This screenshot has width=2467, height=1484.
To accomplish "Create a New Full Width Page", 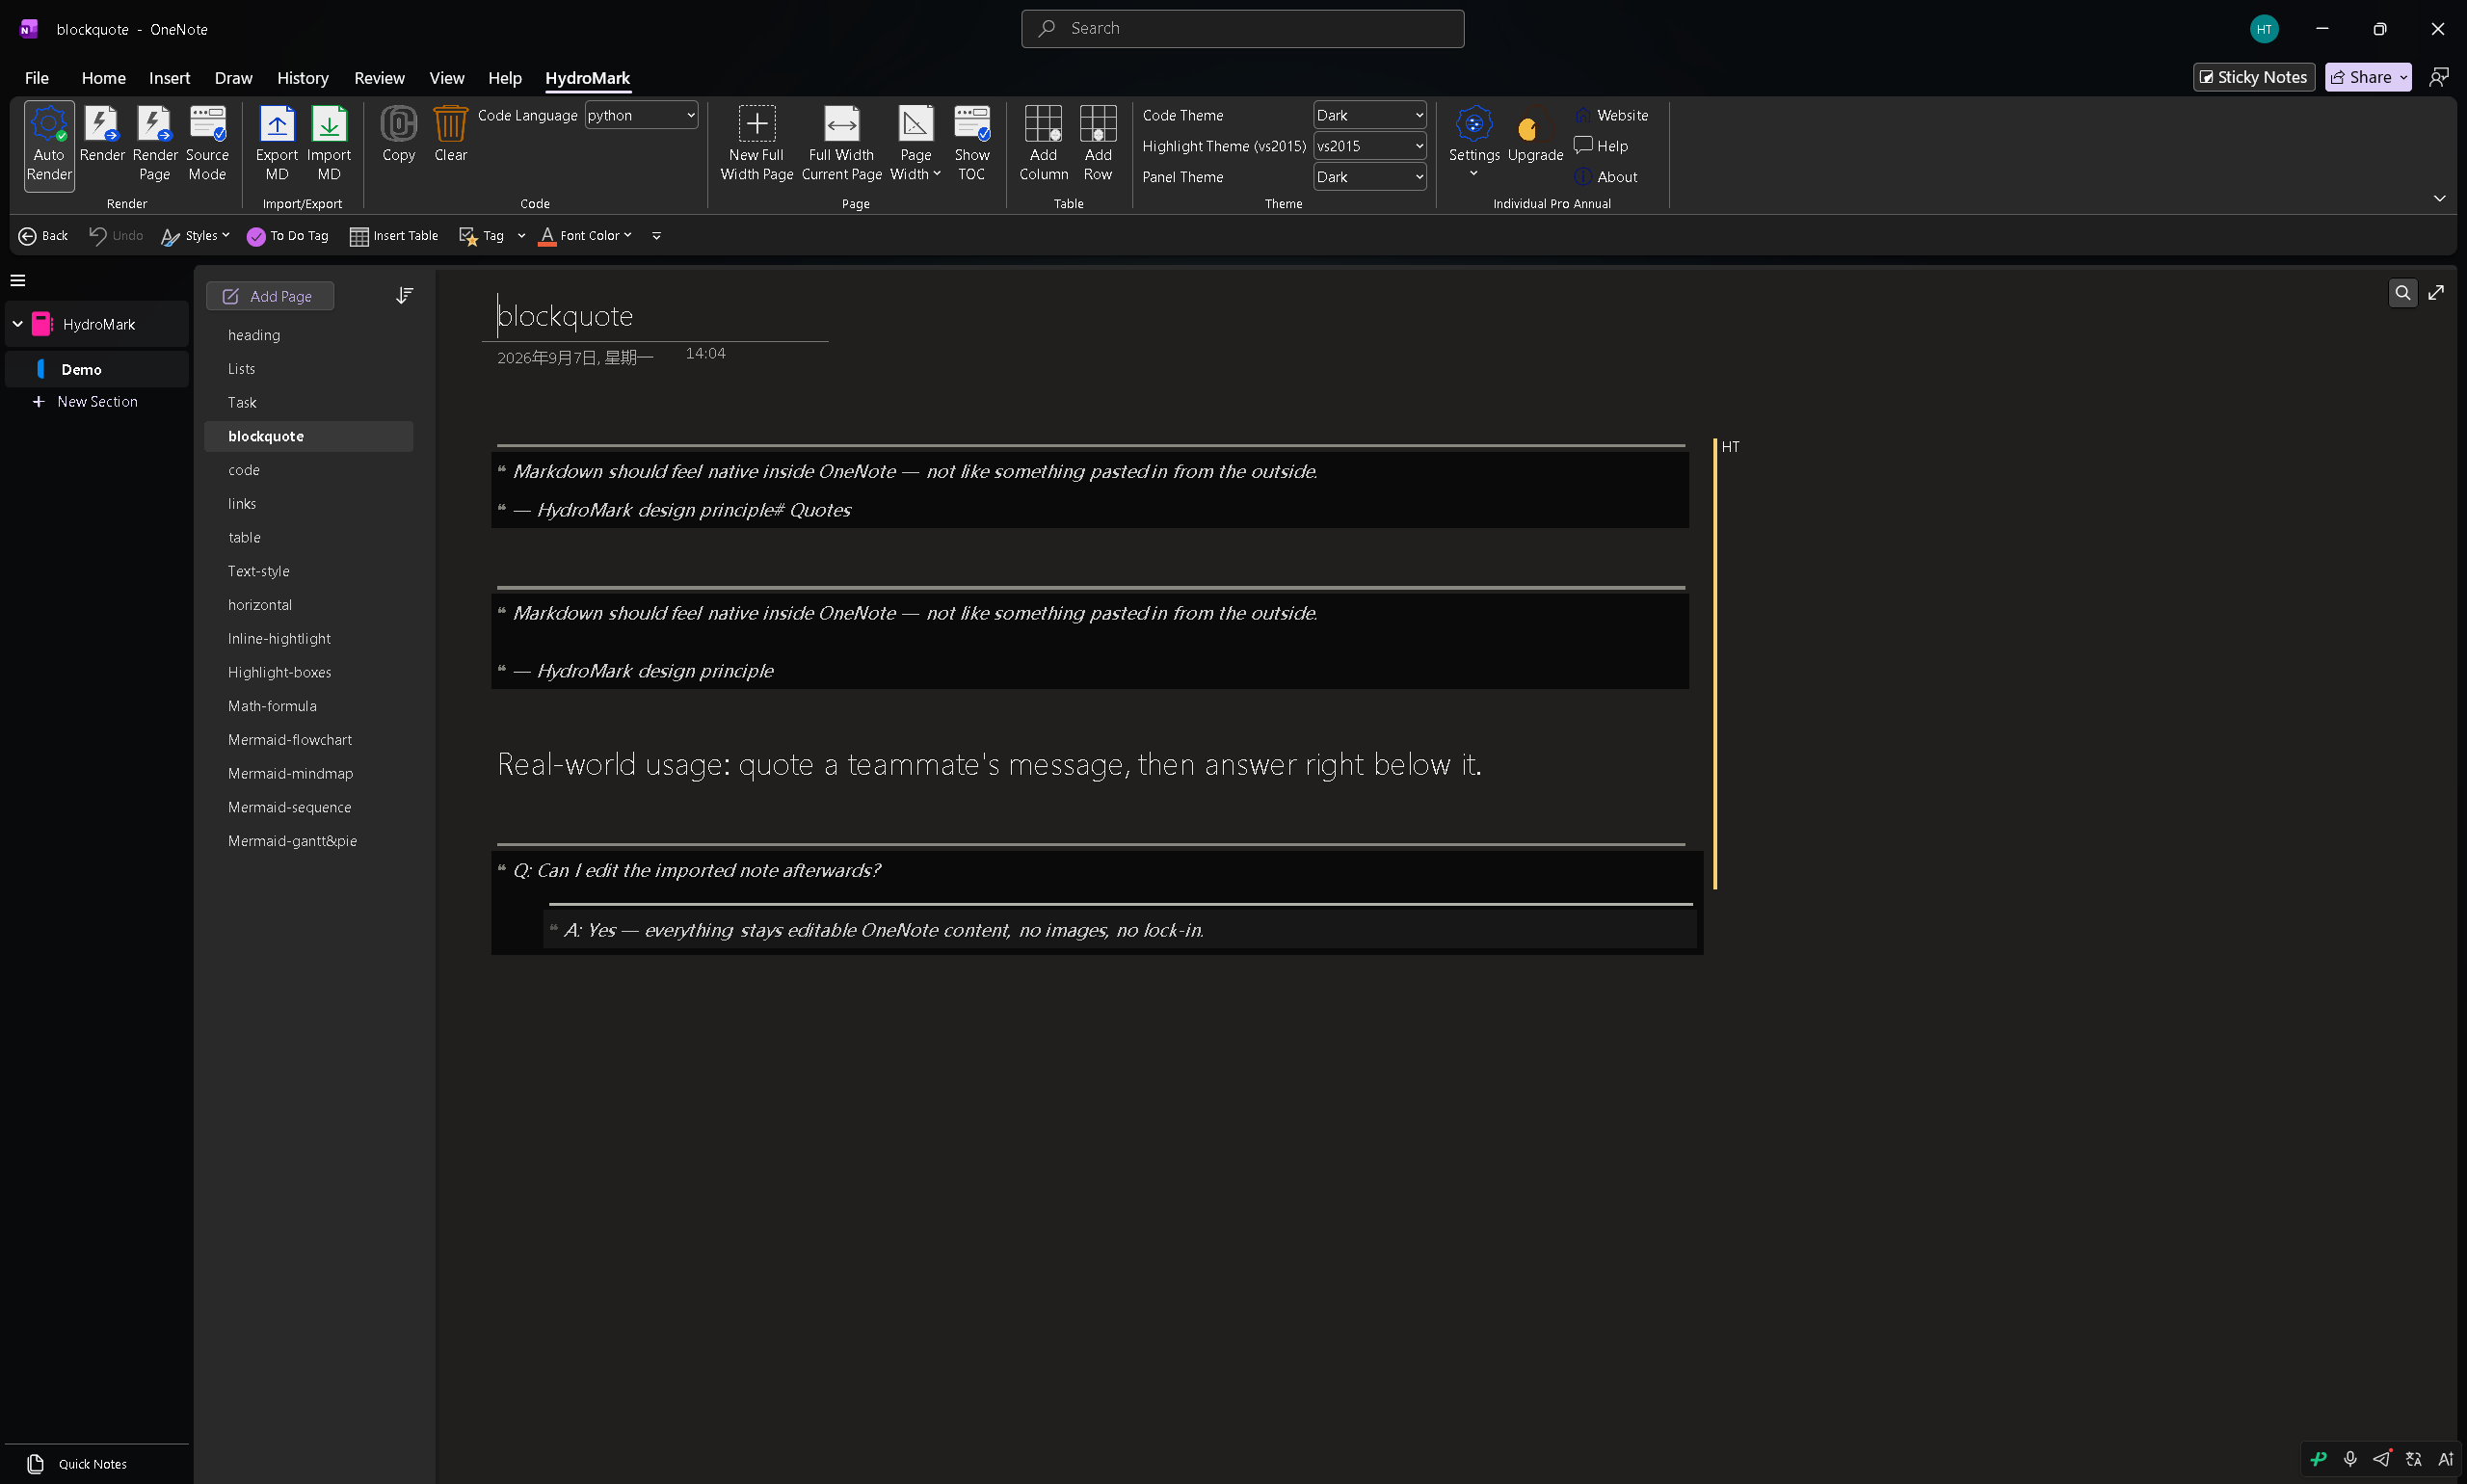I will click(x=757, y=145).
